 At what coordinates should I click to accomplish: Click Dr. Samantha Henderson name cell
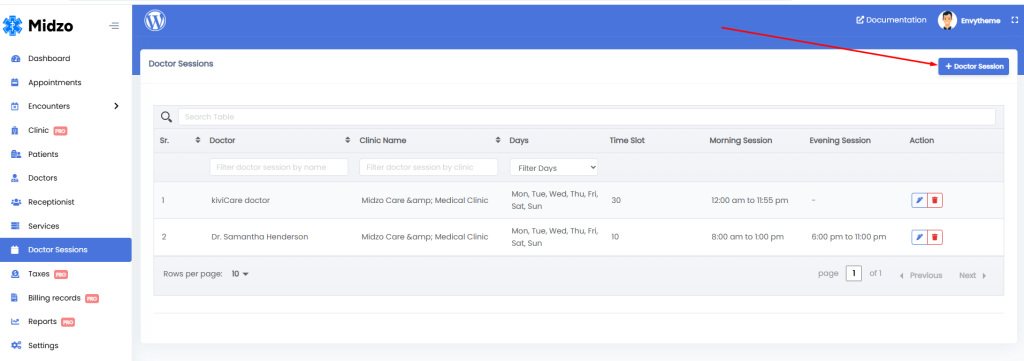pyautogui.click(x=259, y=237)
